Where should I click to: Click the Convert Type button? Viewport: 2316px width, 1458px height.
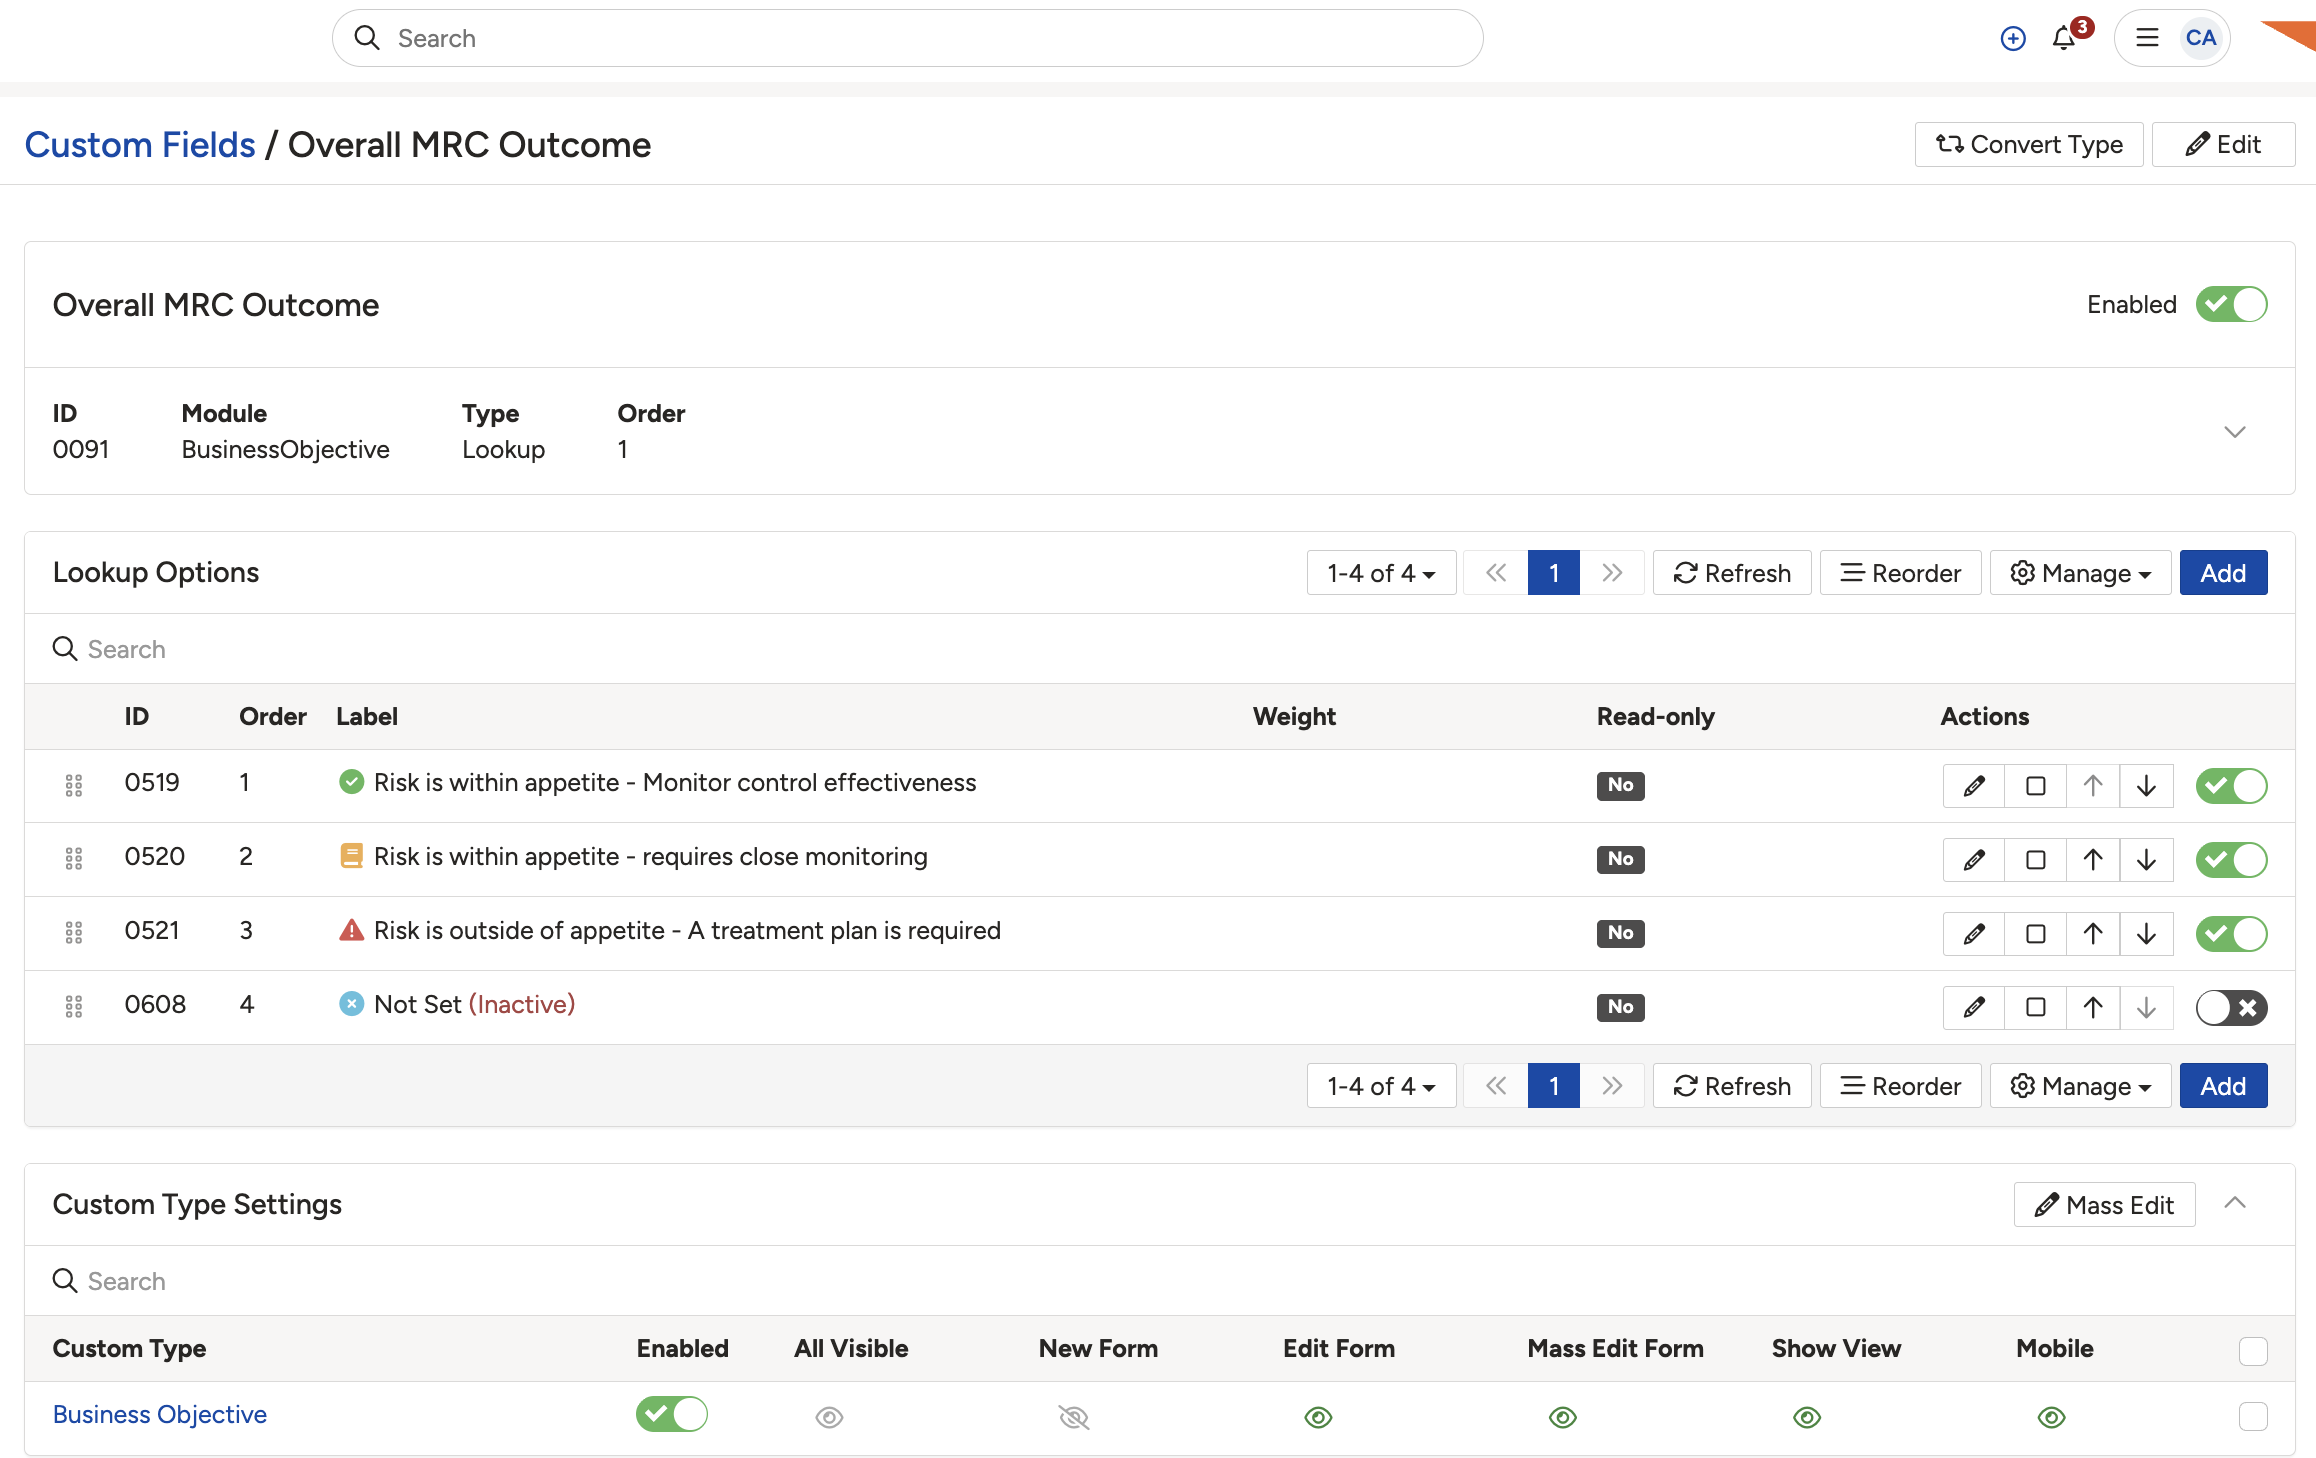(2029, 145)
